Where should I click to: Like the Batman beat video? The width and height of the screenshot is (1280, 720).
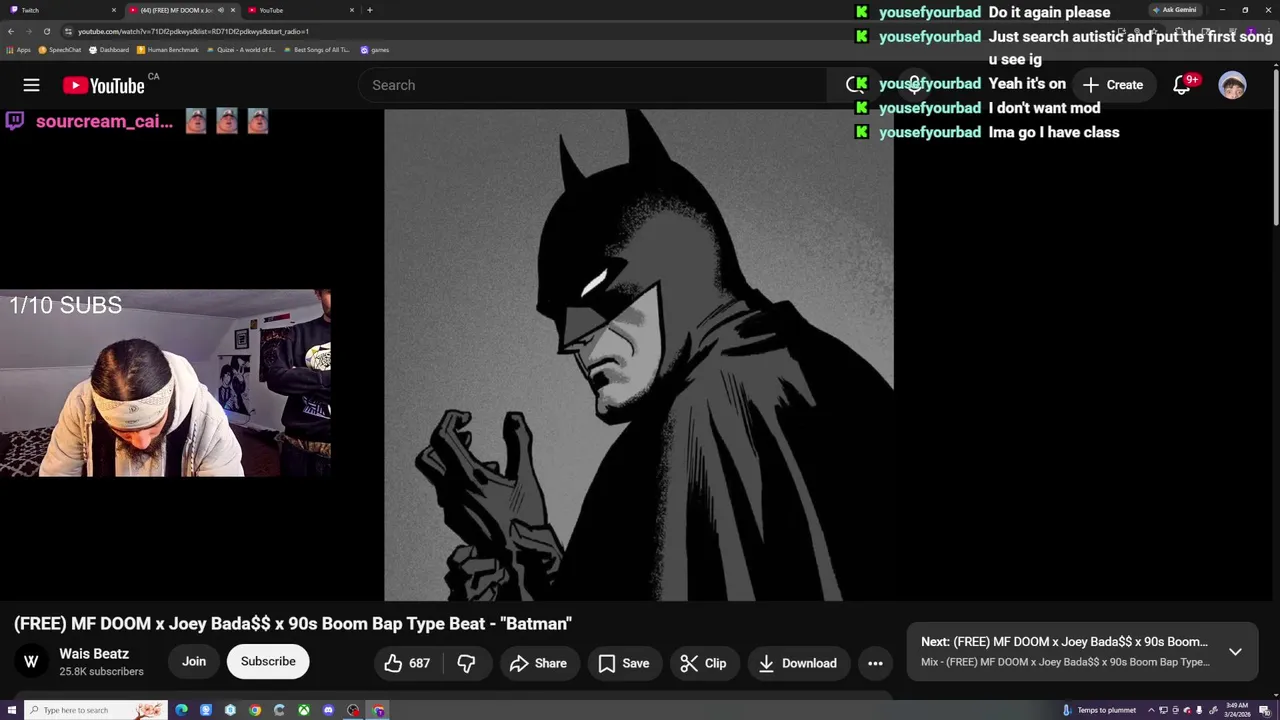(x=408, y=663)
